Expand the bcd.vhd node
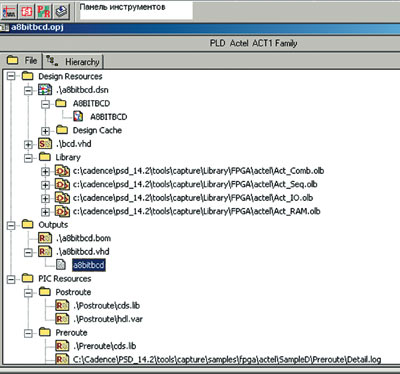Viewport: 400px width, 374px height. (28, 144)
